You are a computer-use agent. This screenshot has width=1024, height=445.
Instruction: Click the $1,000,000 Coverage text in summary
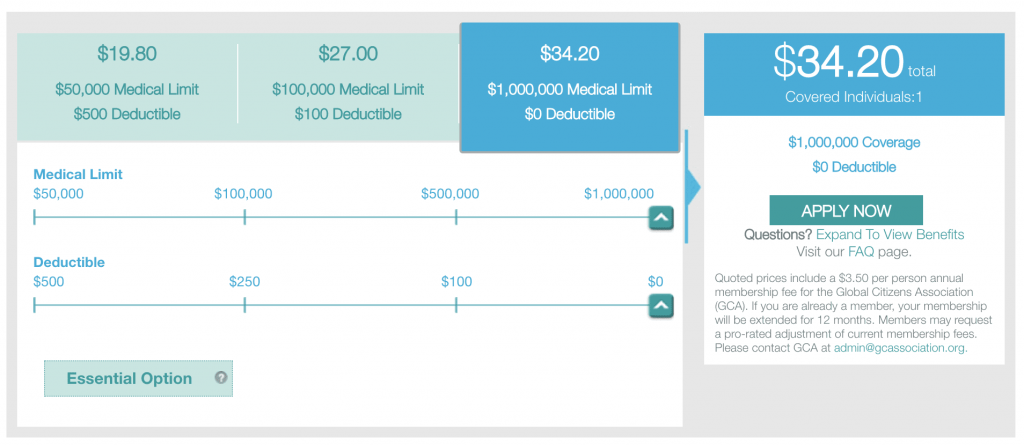click(854, 142)
